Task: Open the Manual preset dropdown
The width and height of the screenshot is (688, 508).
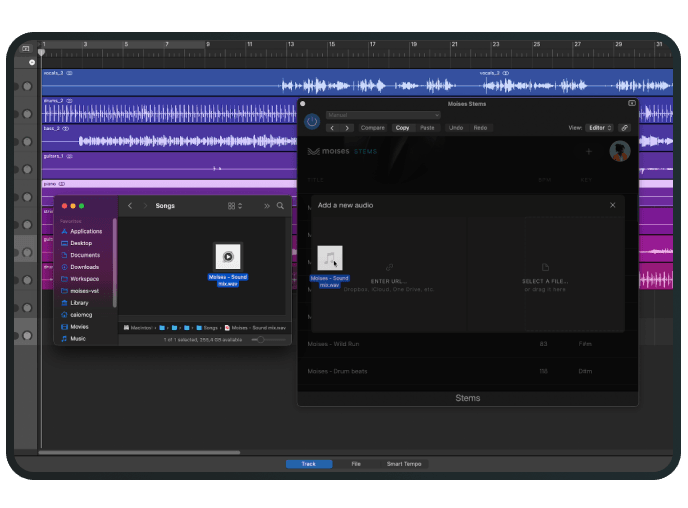Action: tap(383, 115)
